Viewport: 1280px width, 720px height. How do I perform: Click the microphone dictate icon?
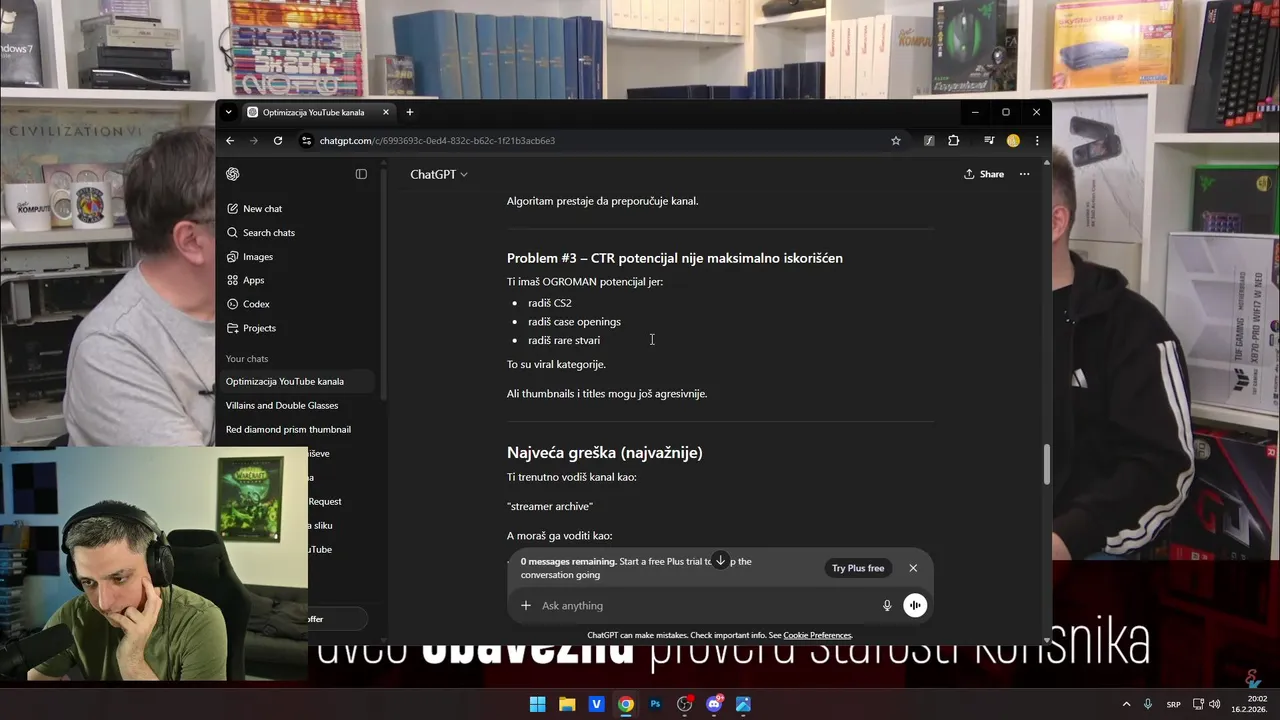coord(887,605)
